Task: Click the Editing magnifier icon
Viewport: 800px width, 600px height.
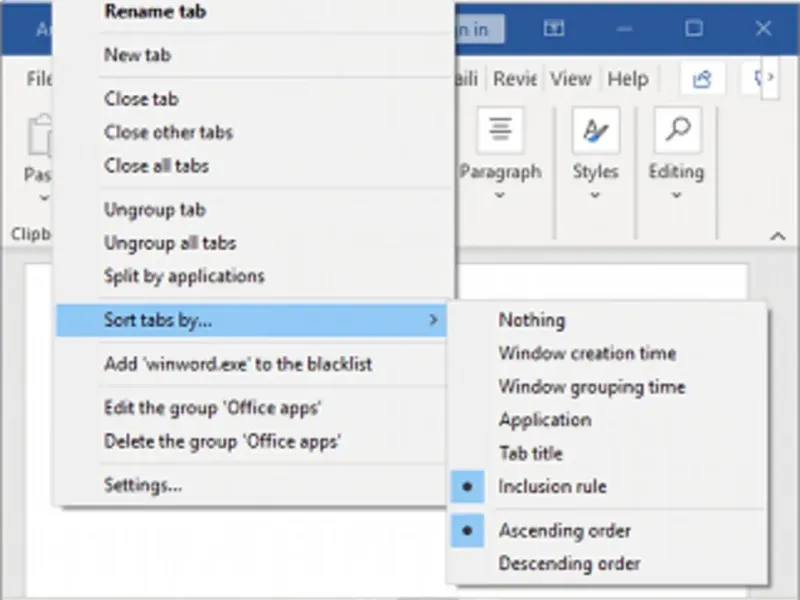Action: pos(676,130)
